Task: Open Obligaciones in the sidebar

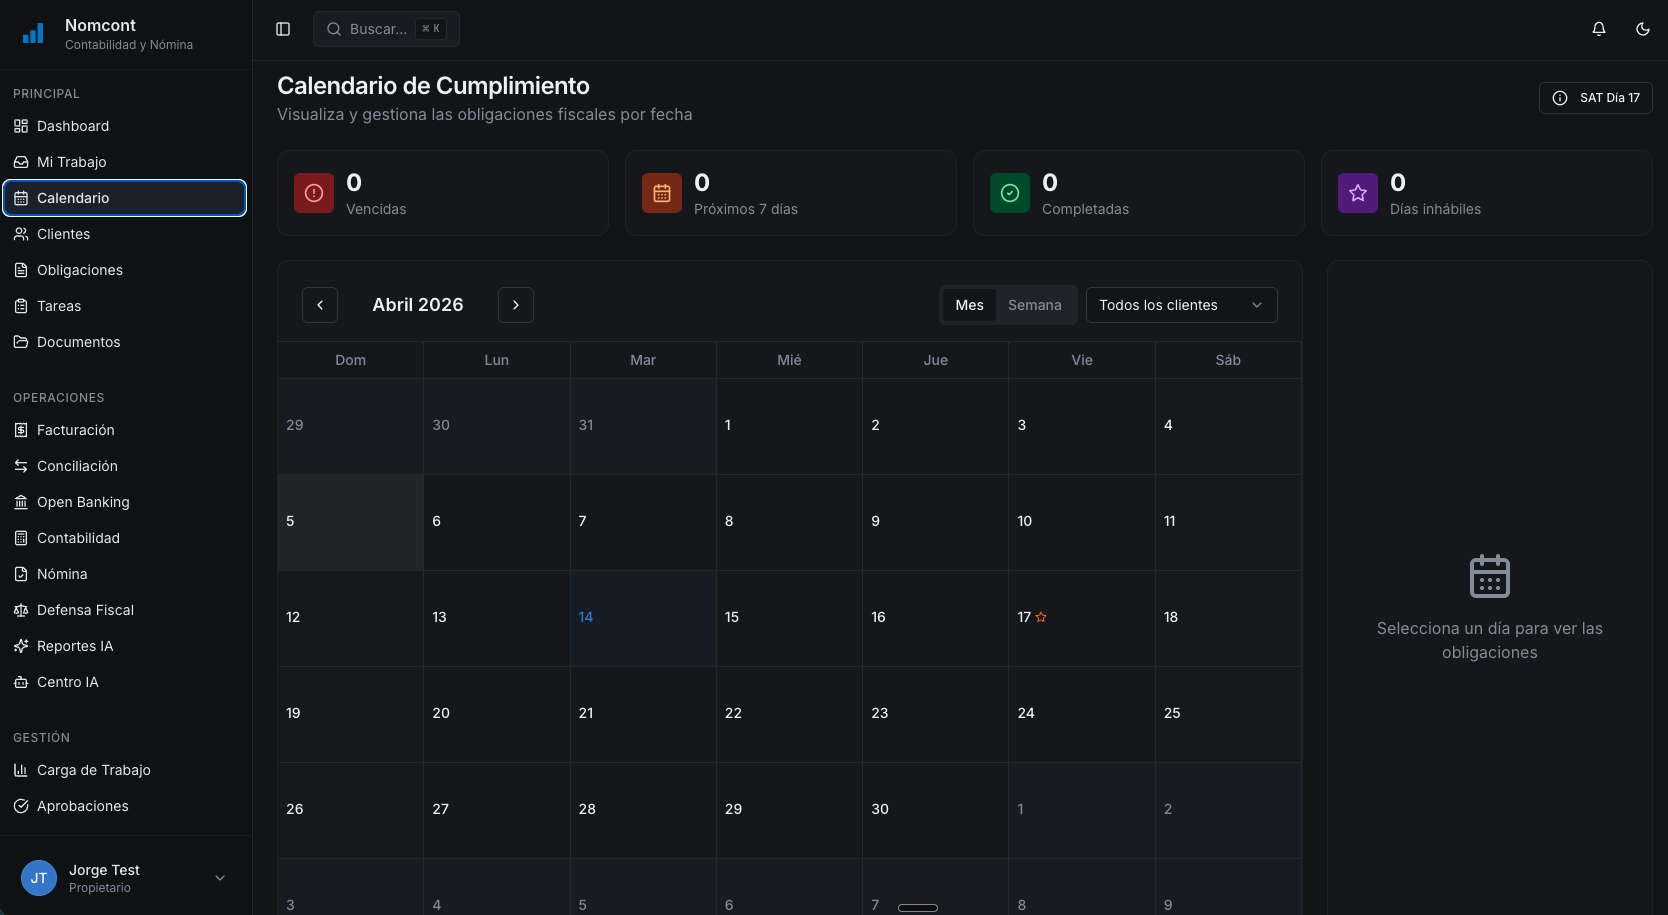Action: tap(80, 270)
